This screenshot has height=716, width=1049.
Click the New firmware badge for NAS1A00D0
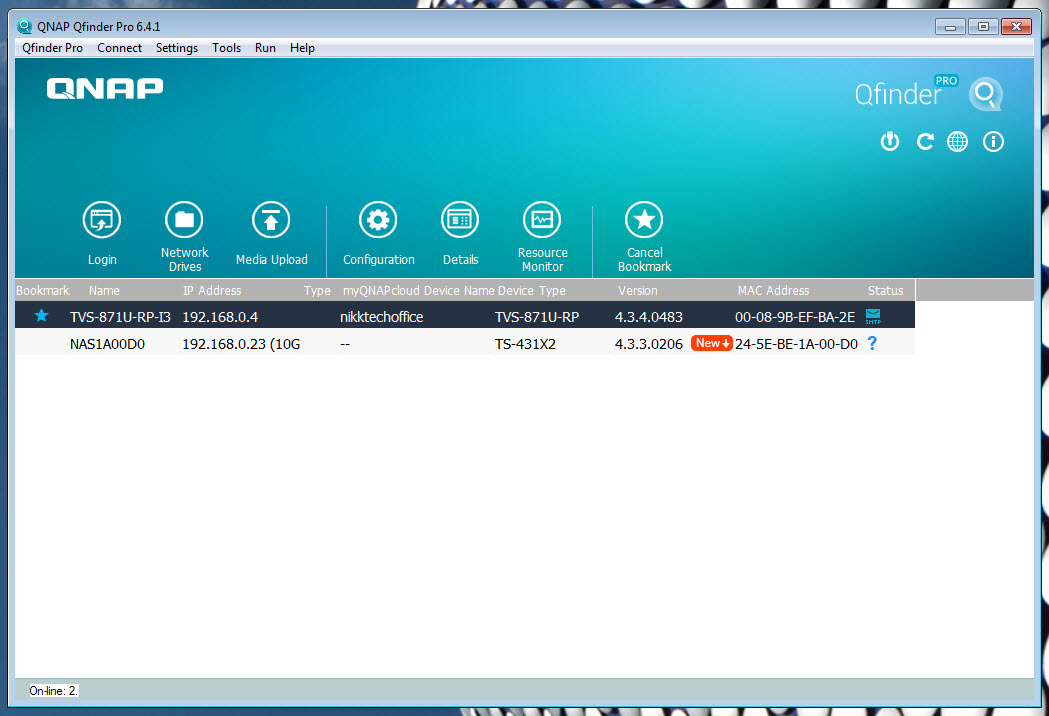coord(711,343)
